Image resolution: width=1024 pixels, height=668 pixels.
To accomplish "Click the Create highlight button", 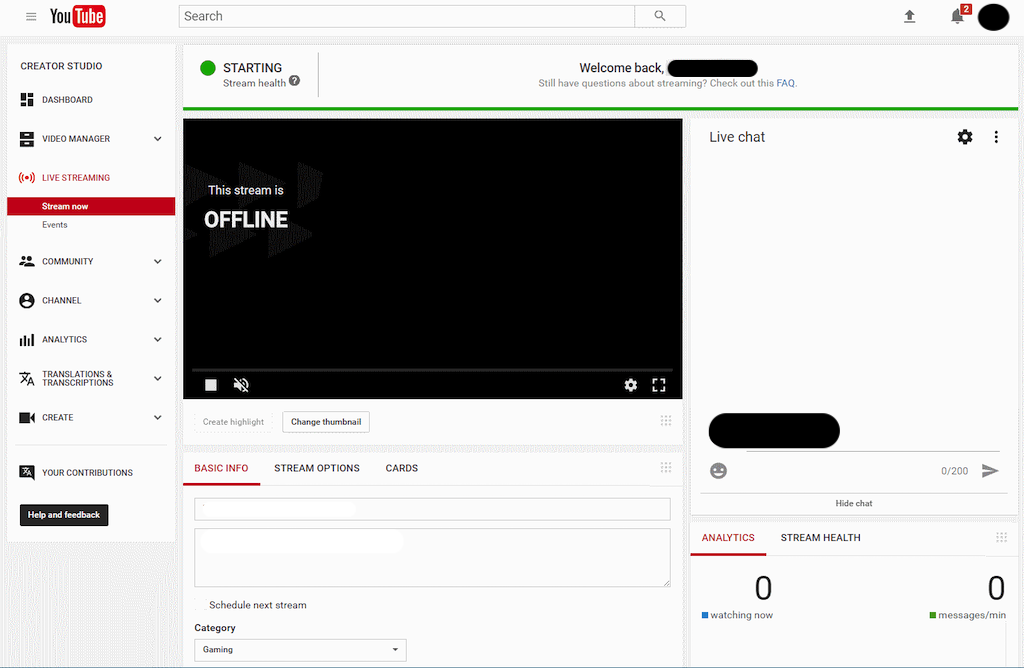I will (x=233, y=422).
